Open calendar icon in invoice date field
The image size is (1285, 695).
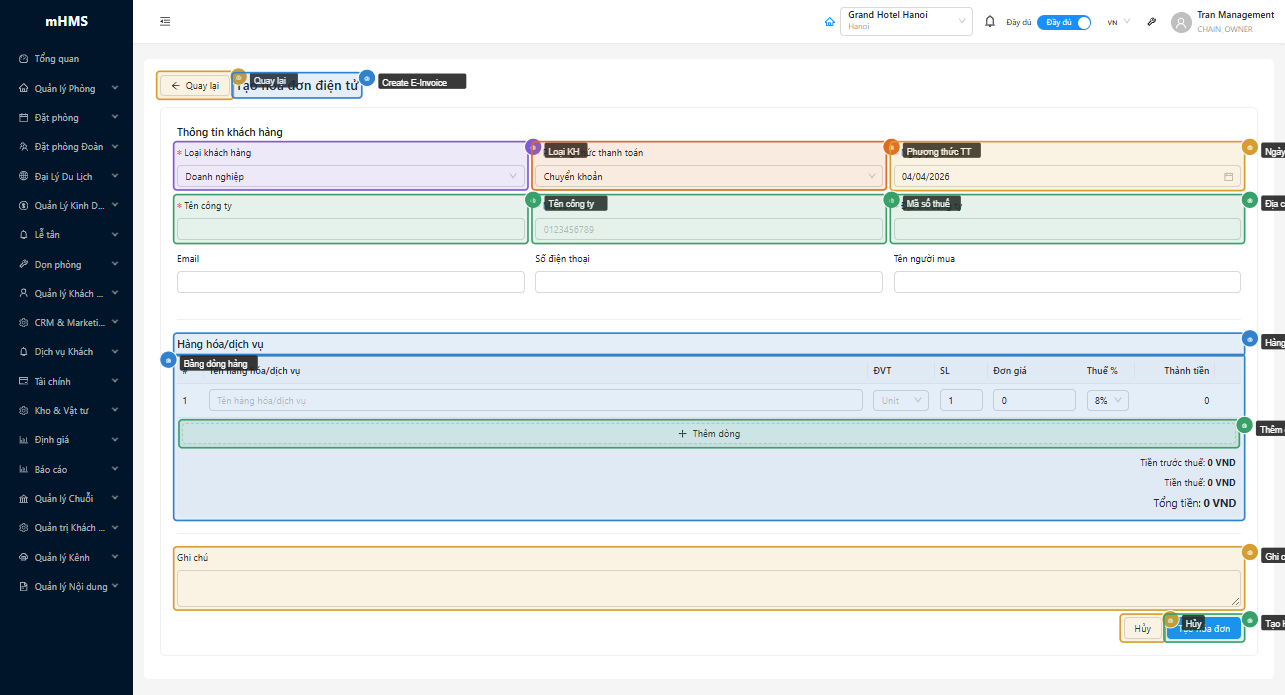pos(1228,177)
